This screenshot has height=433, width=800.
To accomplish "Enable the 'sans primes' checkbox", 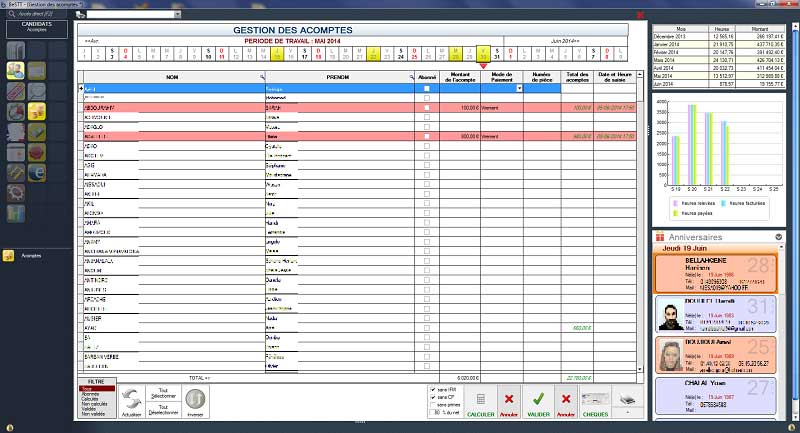I will (433, 404).
